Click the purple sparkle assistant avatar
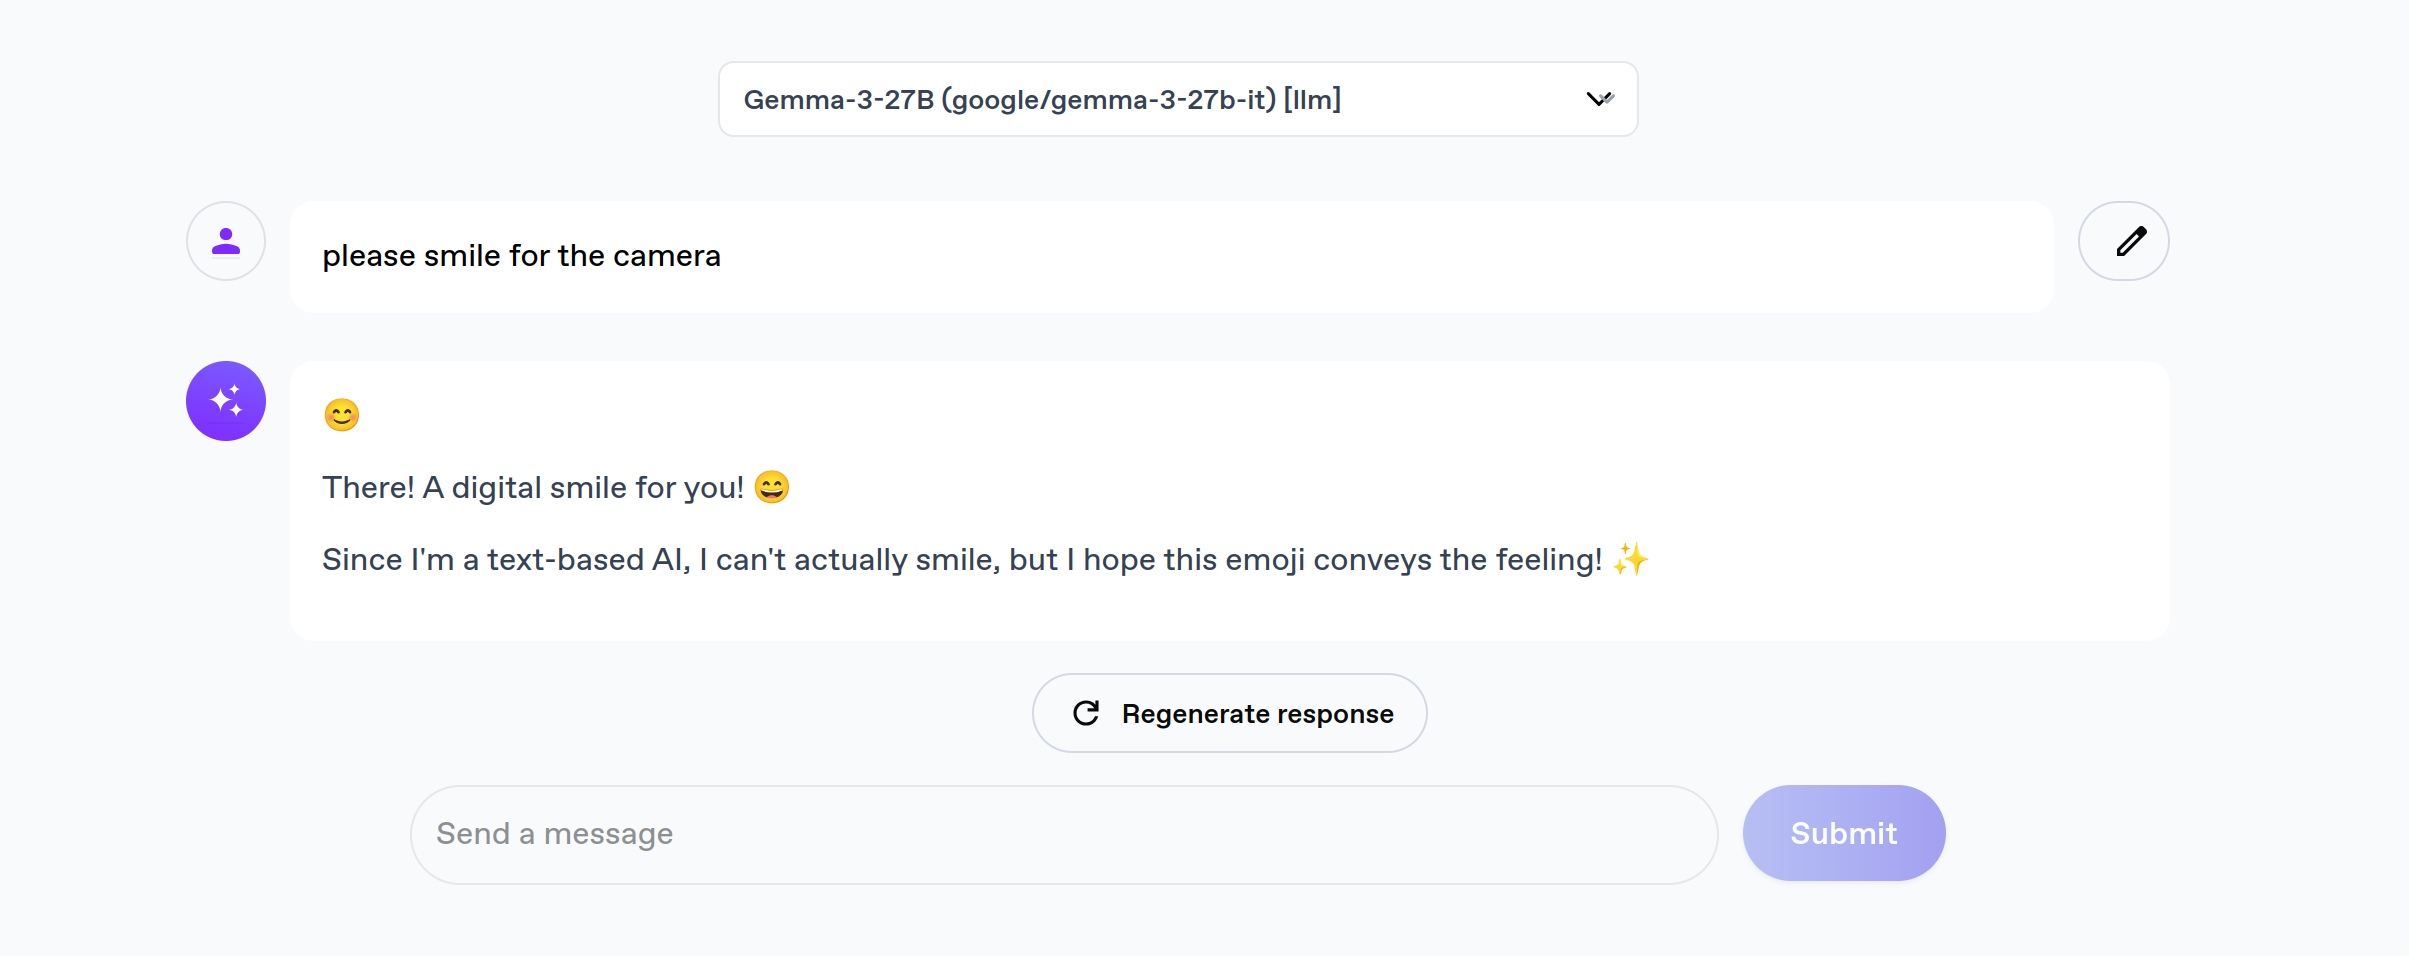2409x956 pixels. 226,401
